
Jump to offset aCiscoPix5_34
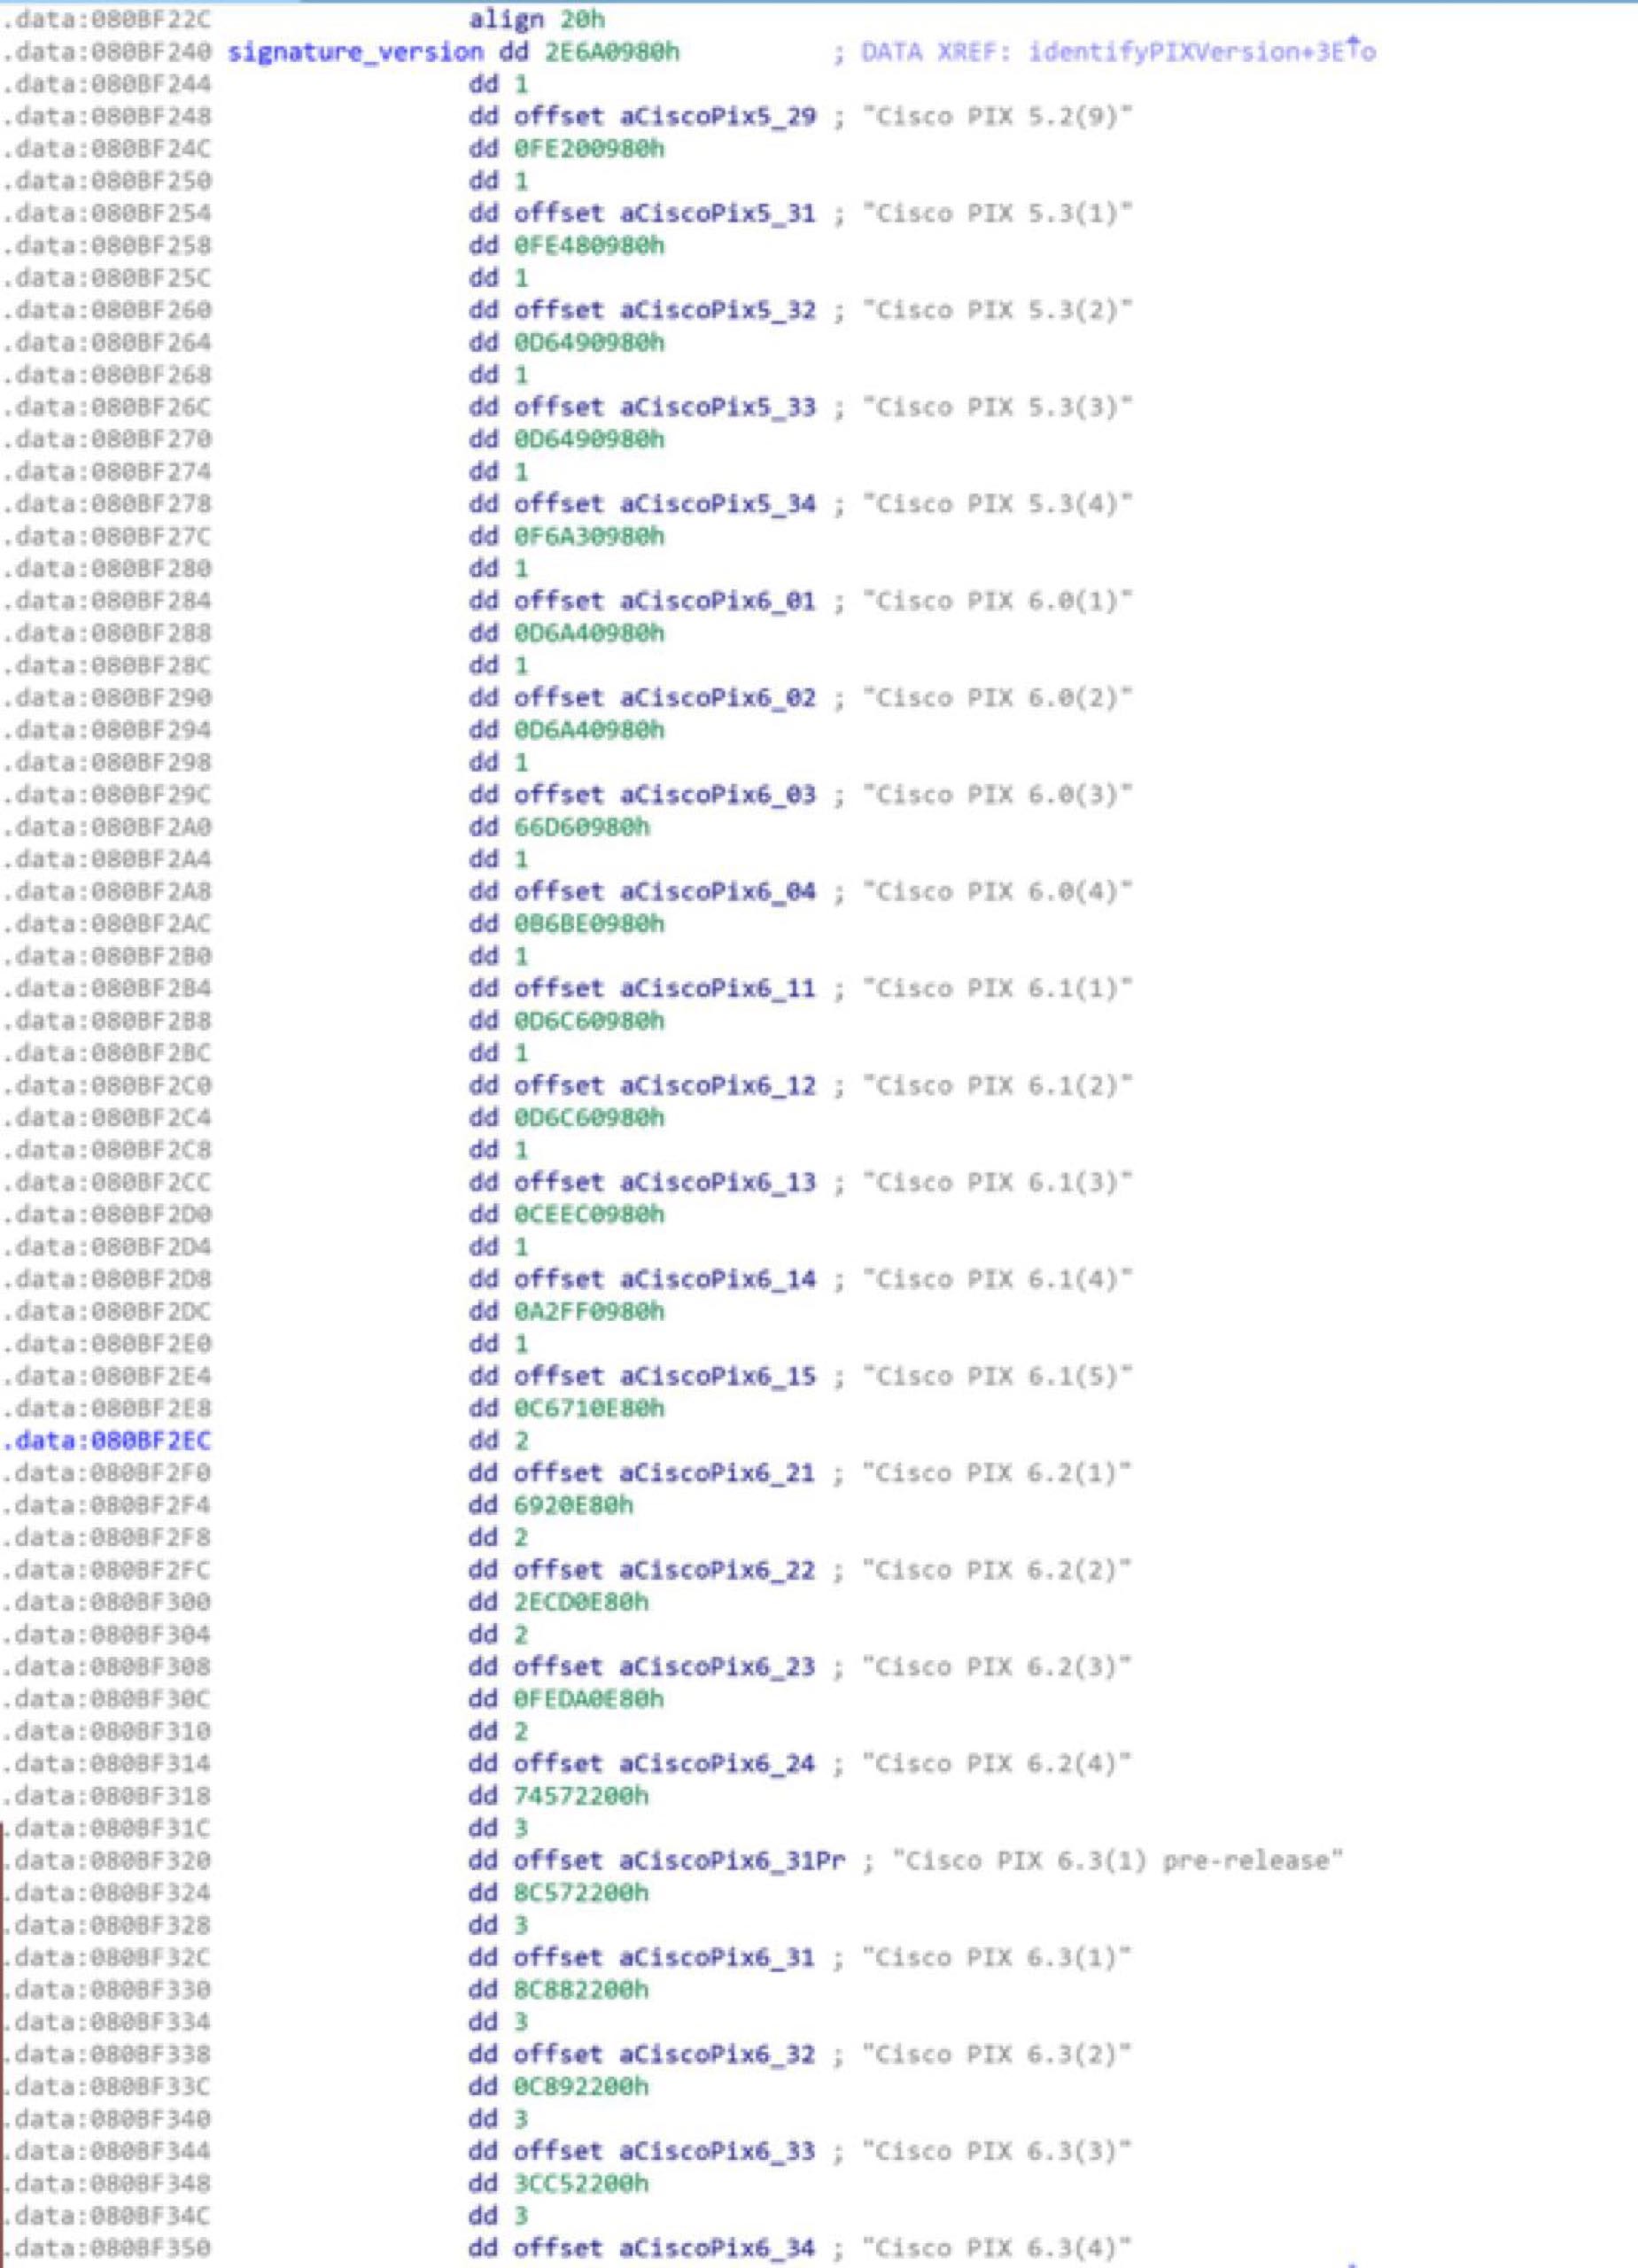[717, 504]
